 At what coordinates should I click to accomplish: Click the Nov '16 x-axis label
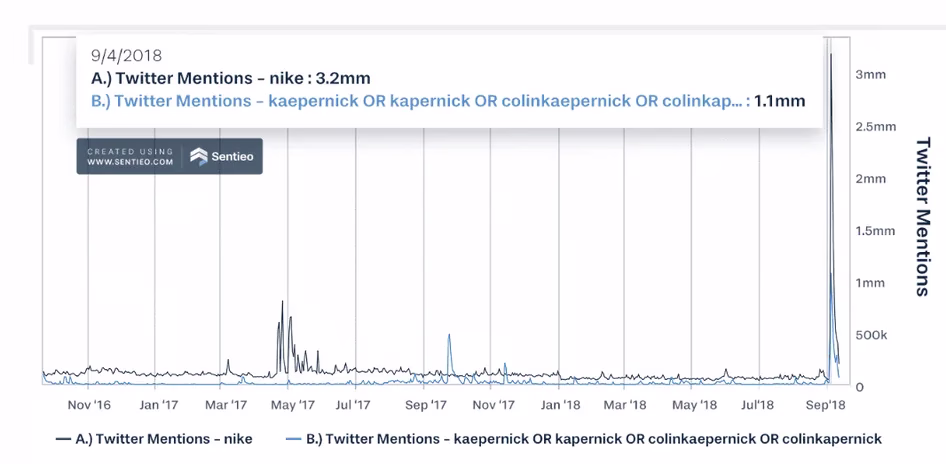89,405
